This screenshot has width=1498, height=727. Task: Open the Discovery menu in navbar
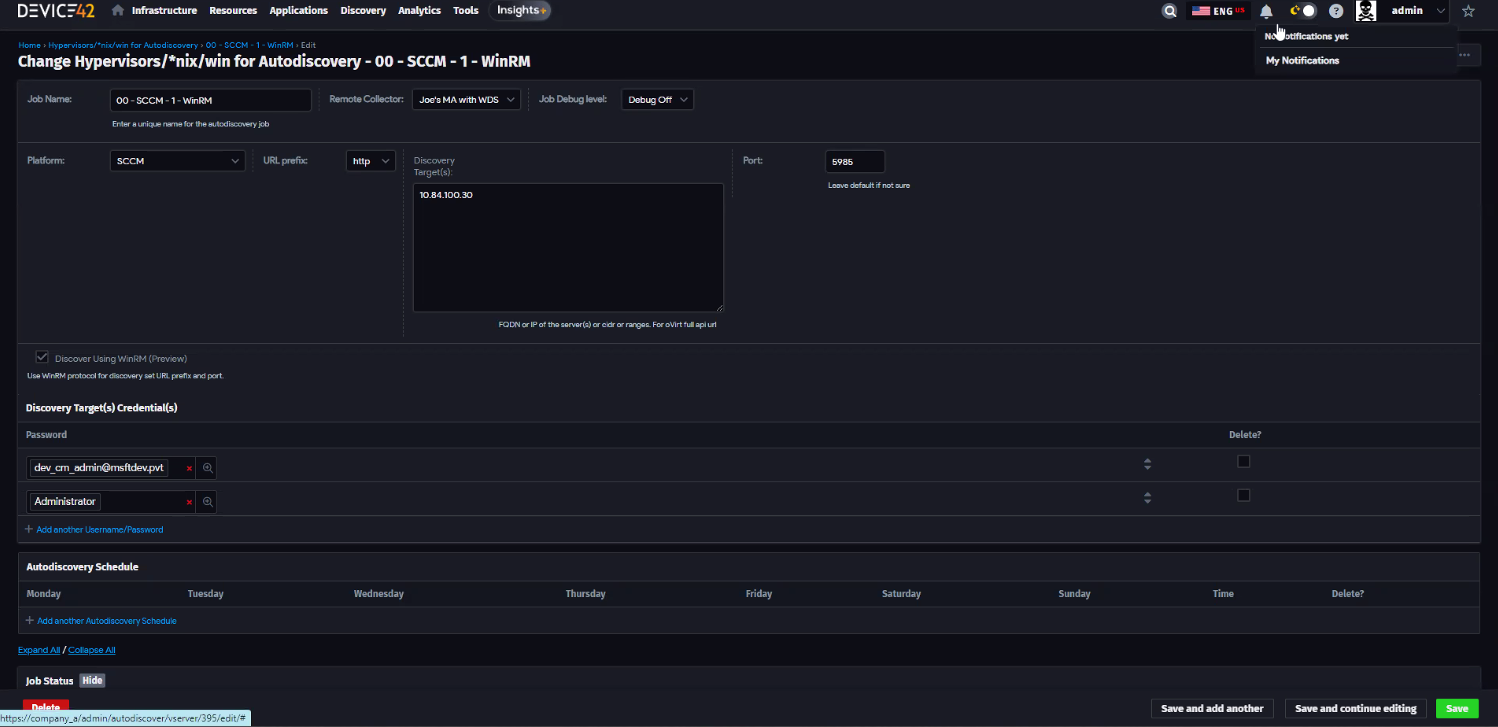363,11
